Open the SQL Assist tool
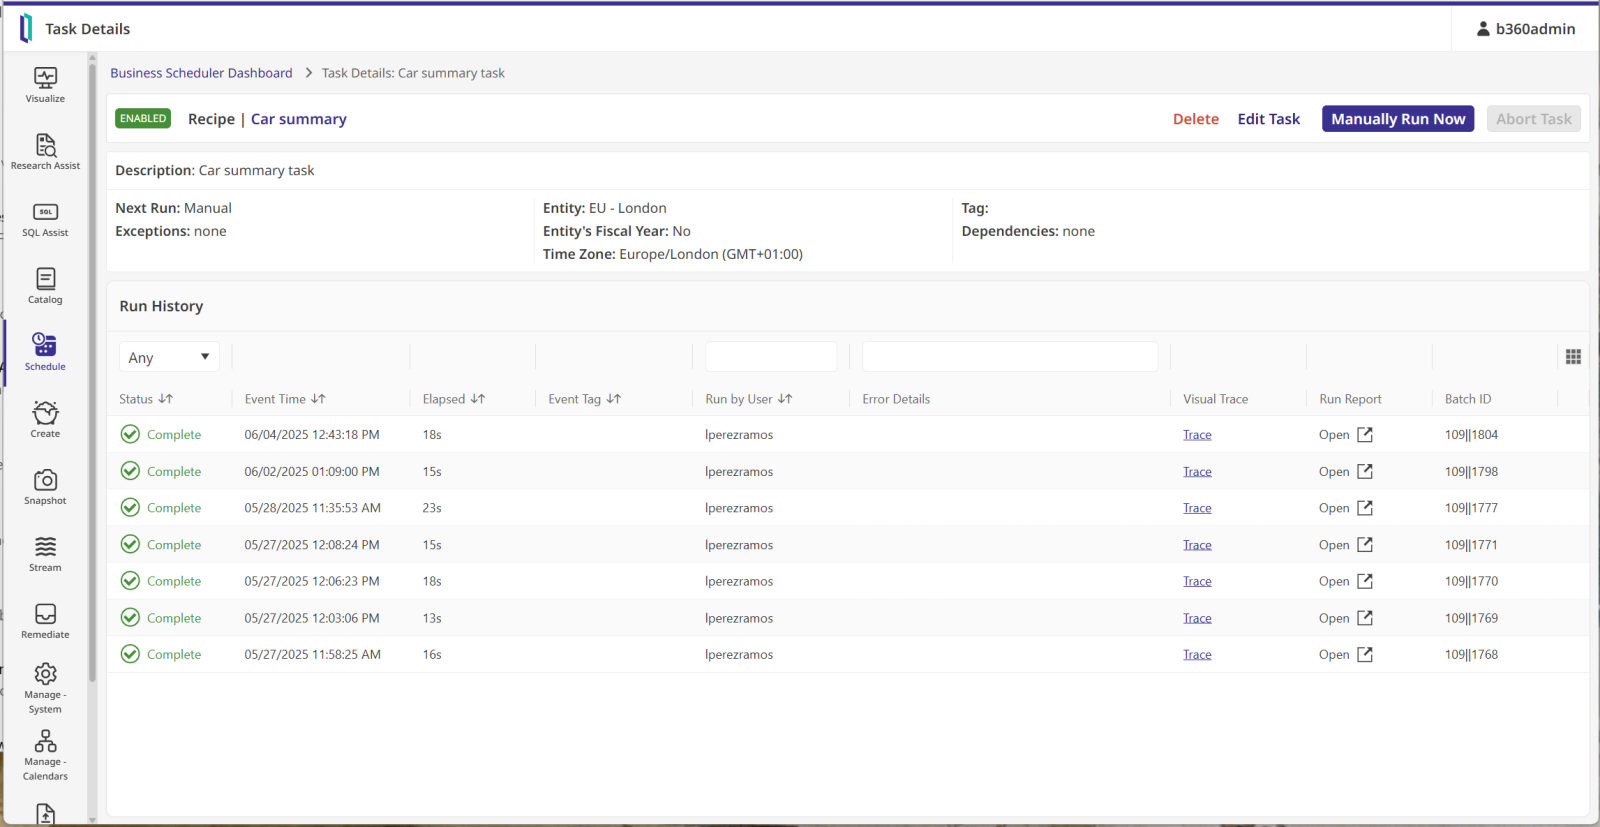Viewport: 1600px width, 827px height. point(45,218)
